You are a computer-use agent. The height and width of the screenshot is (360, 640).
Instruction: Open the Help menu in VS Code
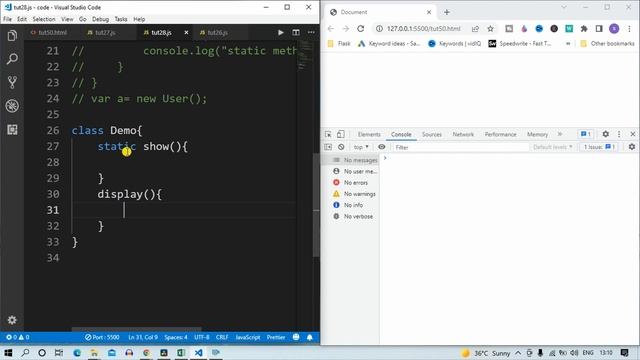tap(139, 19)
